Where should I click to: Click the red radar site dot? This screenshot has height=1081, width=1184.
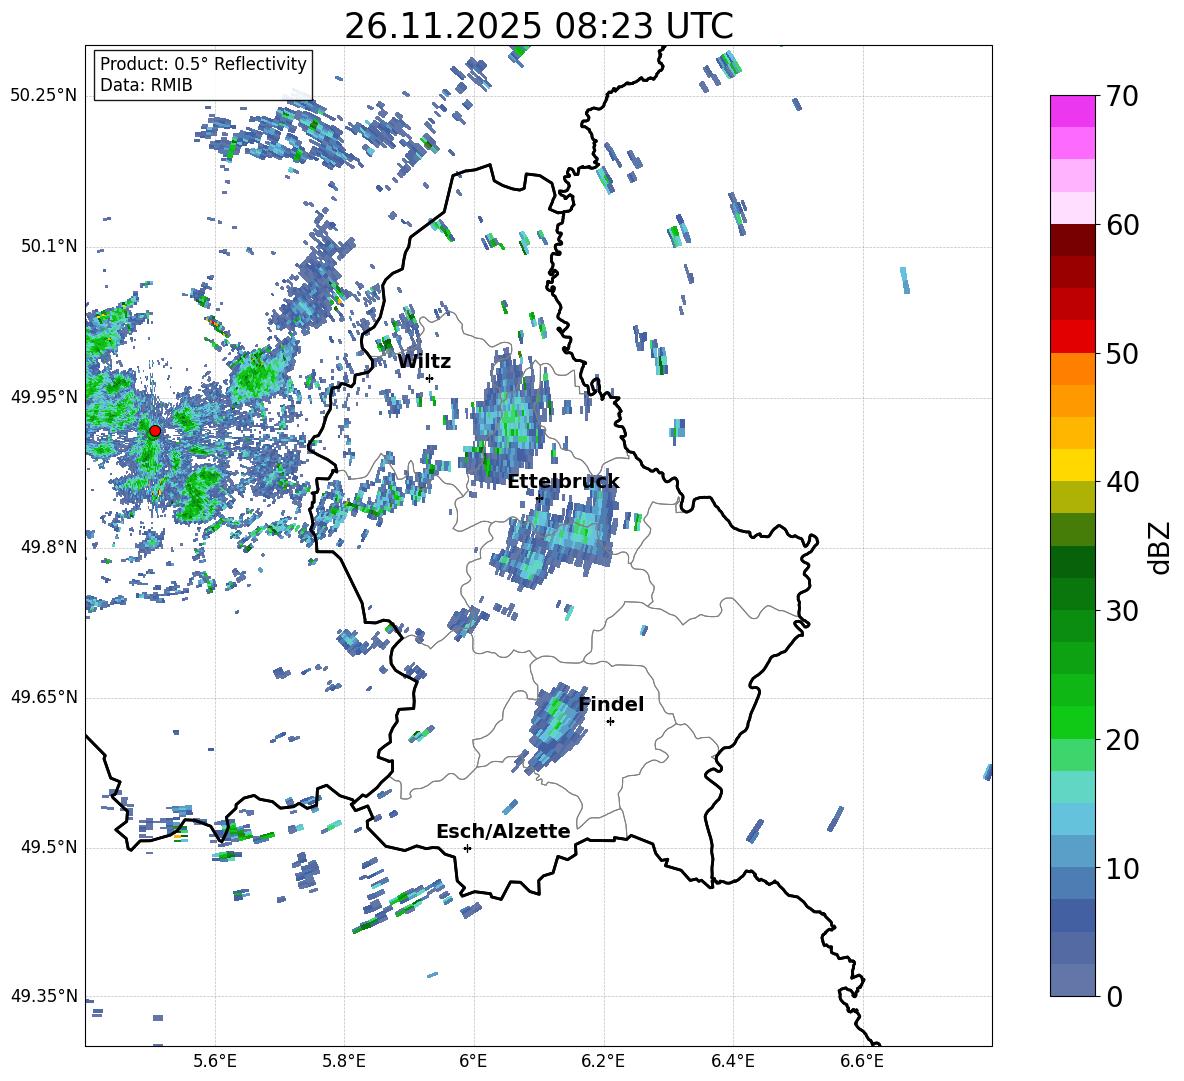click(155, 430)
